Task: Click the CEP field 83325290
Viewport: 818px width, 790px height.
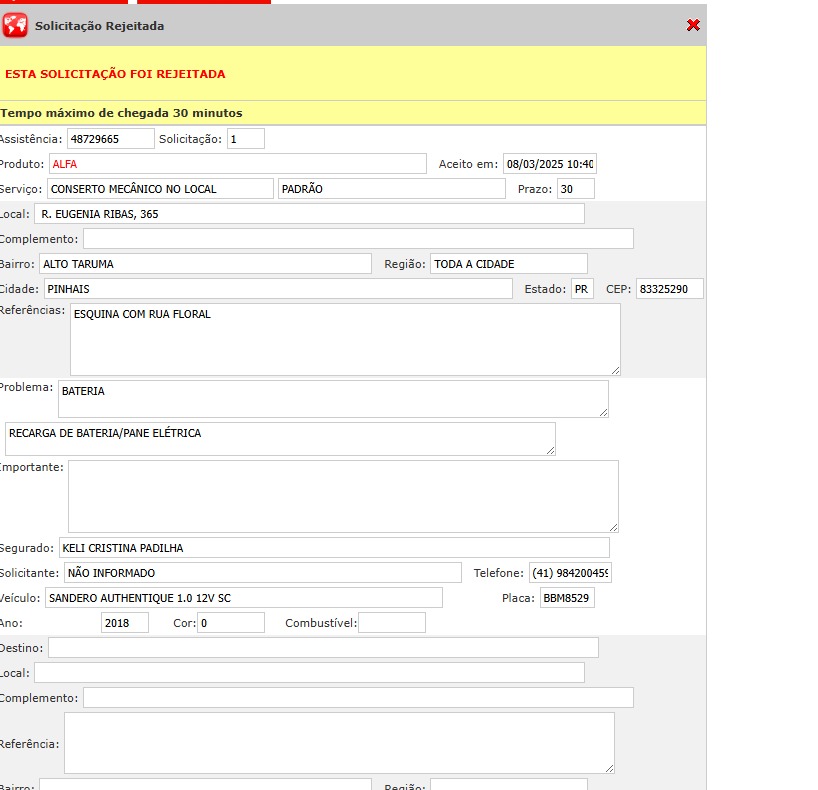Action: tap(669, 289)
